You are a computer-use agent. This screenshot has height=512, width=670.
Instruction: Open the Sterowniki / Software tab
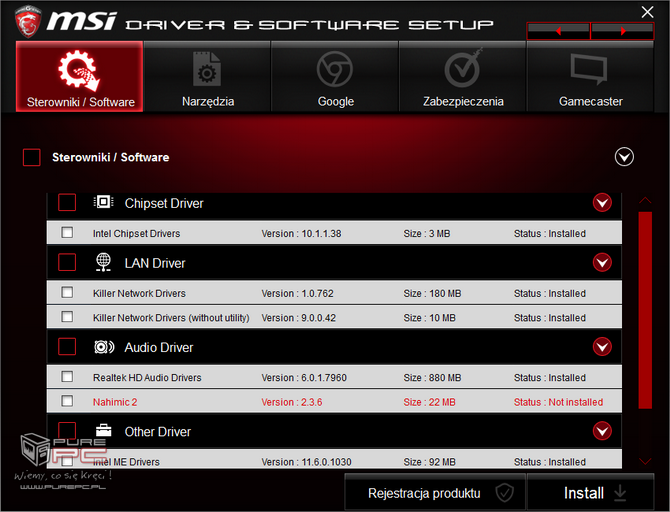[x=79, y=77]
